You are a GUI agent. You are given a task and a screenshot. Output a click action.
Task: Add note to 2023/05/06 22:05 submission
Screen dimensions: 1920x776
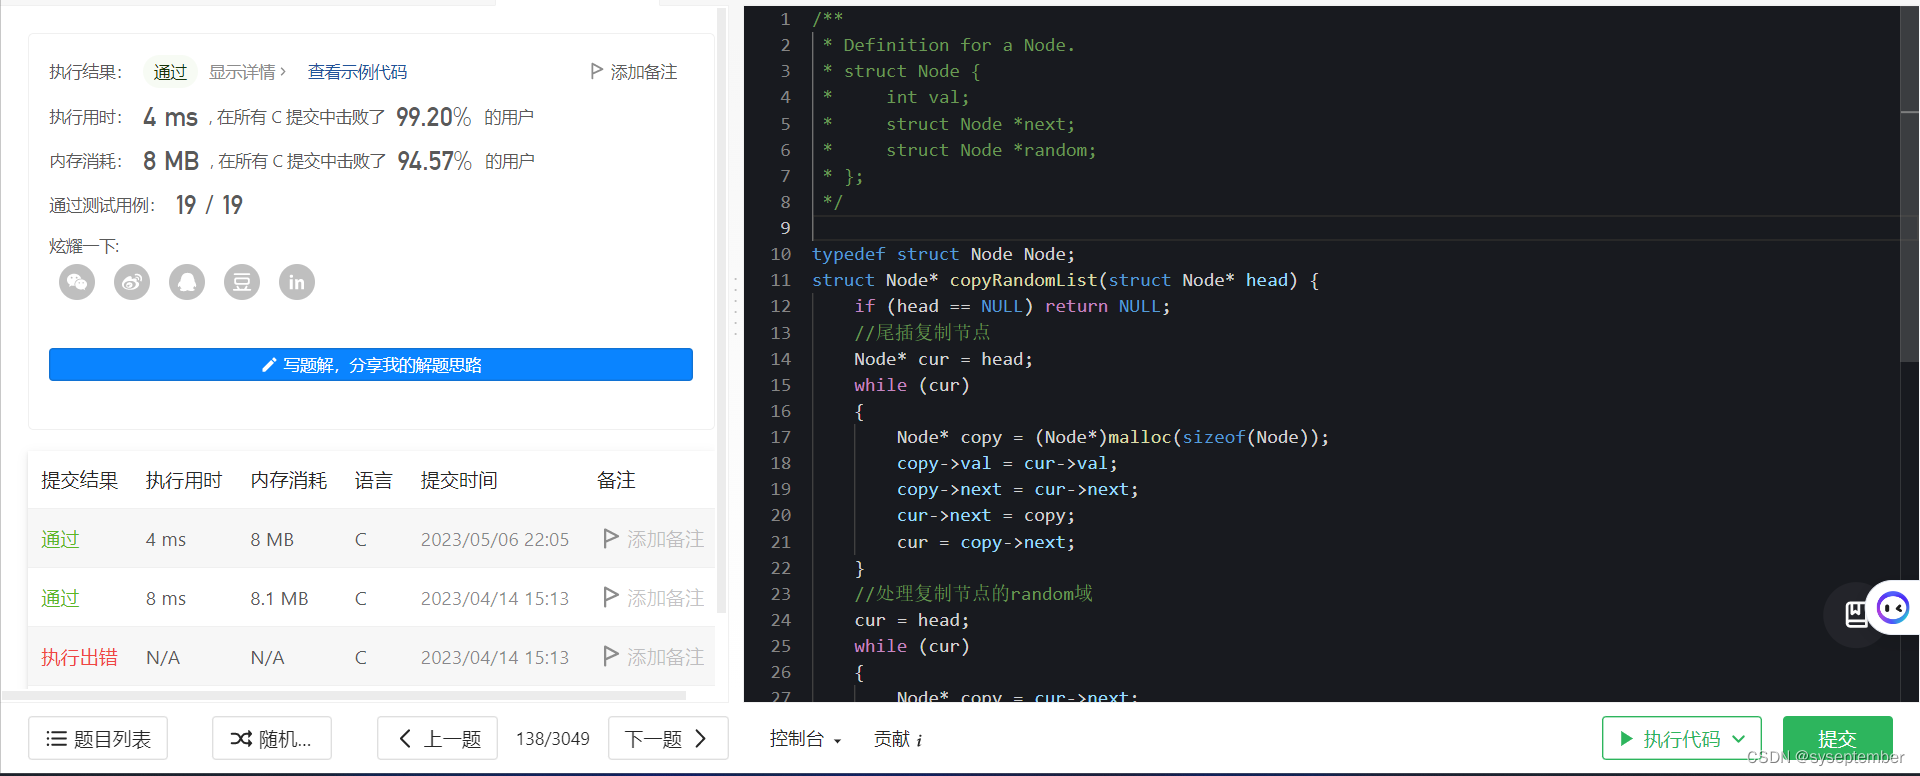coord(654,539)
